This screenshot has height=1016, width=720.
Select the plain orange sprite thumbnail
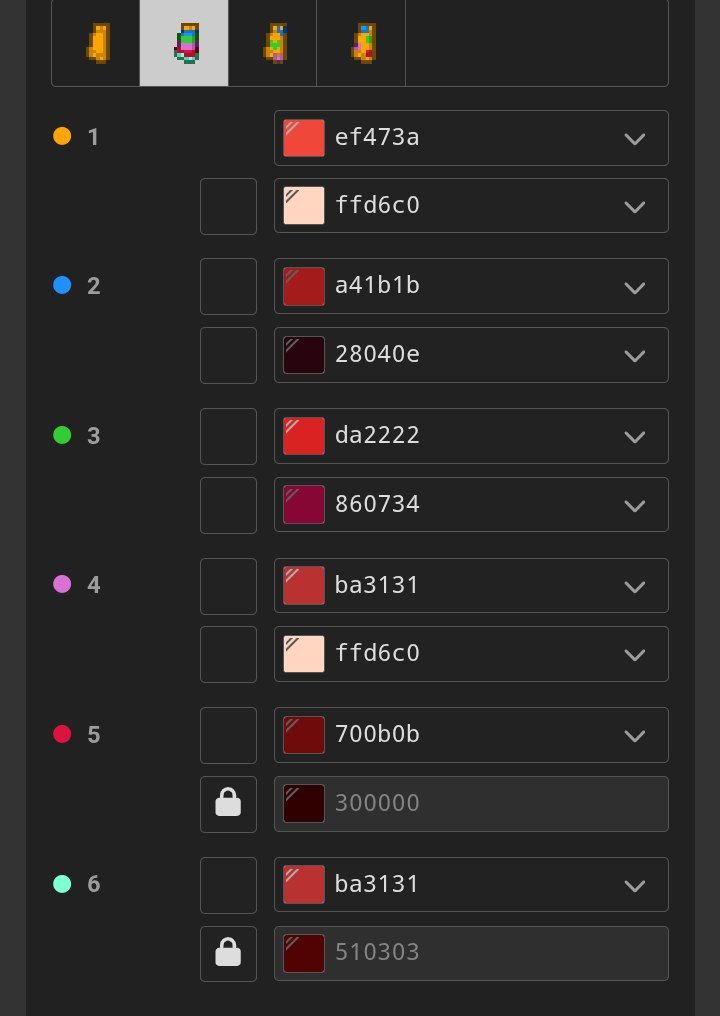pyautogui.click(x=95, y=43)
